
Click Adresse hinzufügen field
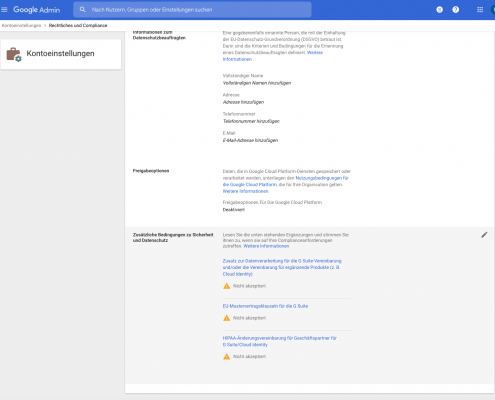(x=243, y=102)
